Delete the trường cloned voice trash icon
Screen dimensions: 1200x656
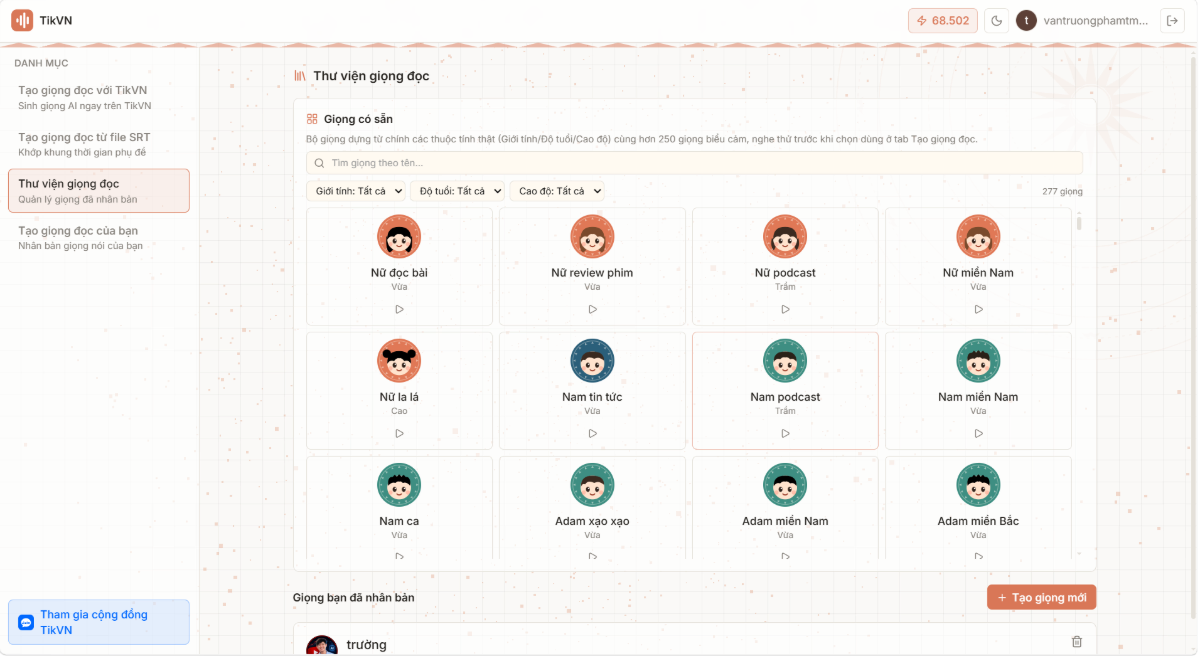pos(1077,642)
